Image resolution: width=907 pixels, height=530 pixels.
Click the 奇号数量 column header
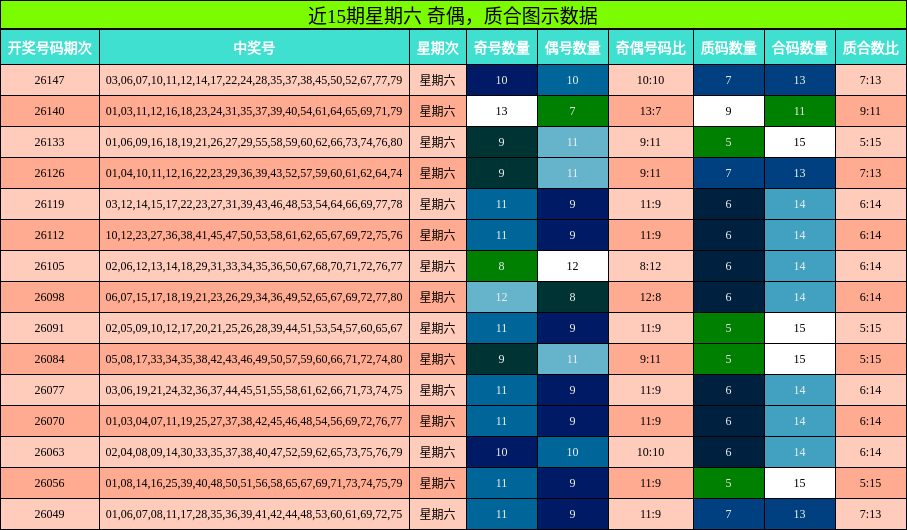pos(502,47)
